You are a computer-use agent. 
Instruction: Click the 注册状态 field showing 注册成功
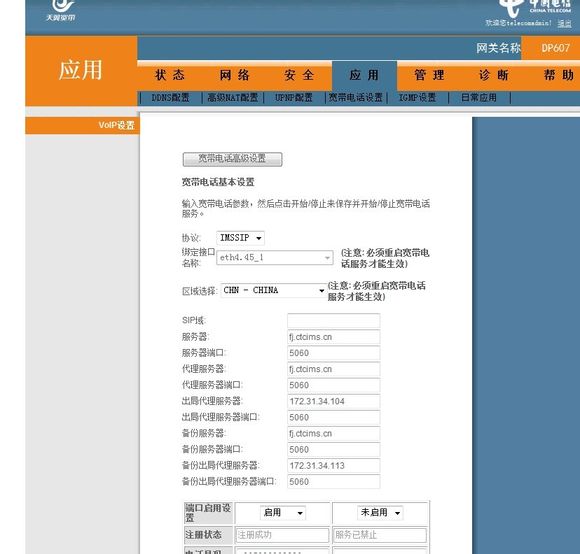click(282, 535)
